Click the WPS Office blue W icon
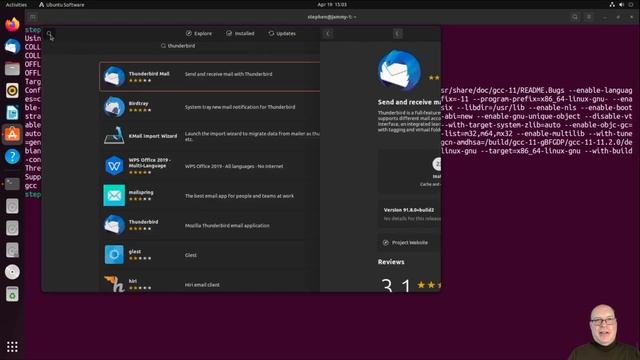Image resolution: width=640 pixels, height=360 pixels. click(114, 166)
